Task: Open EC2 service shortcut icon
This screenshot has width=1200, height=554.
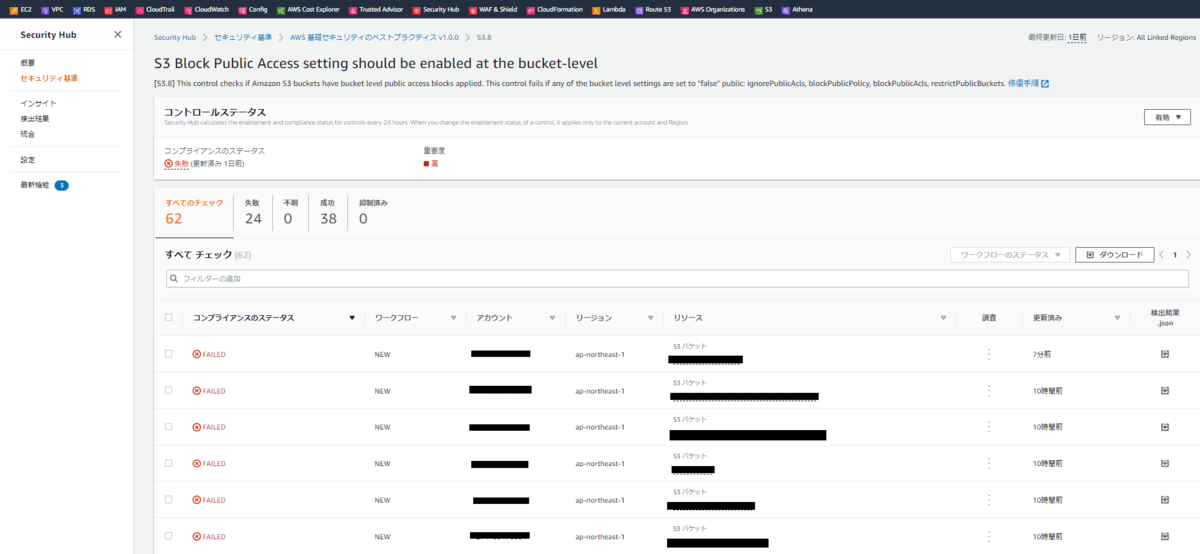Action: point(12,9)
